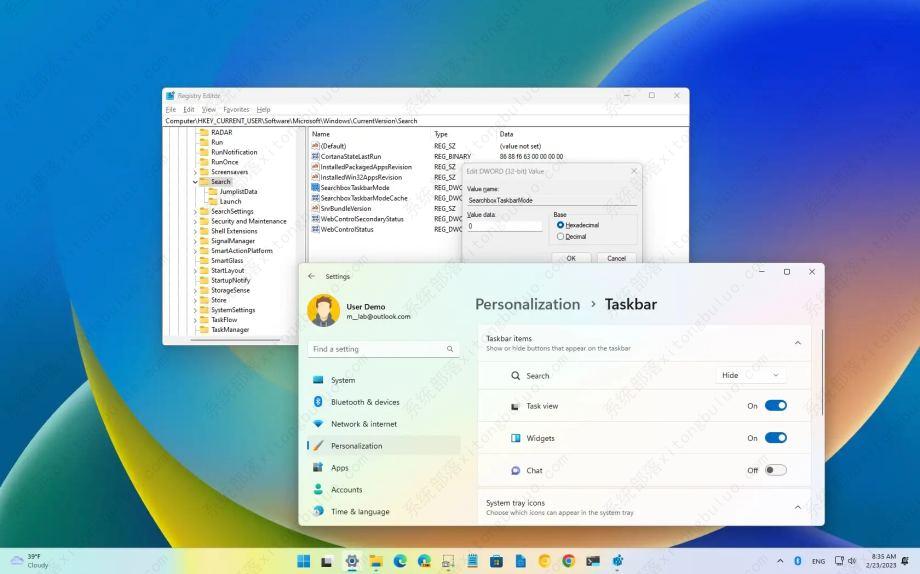
Task: Click the Settings back arrow
Action: pos(311,276)
